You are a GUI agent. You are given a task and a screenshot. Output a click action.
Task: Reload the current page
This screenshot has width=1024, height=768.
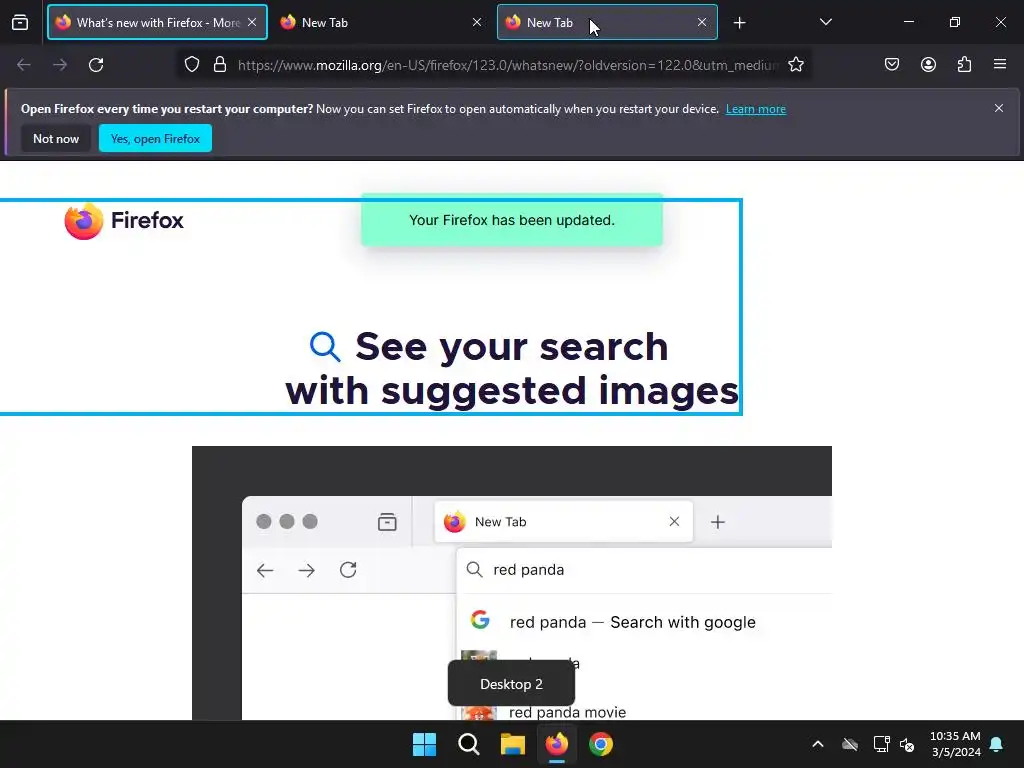(96, 65)
